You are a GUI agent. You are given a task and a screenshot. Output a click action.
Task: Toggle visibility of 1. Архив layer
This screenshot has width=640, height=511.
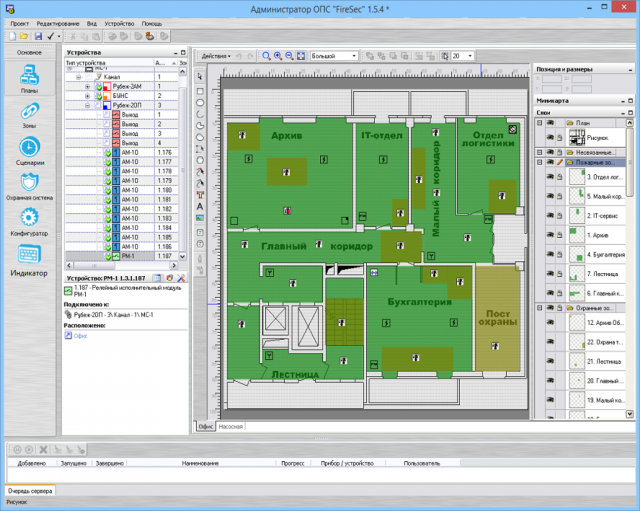click(550, 234)
